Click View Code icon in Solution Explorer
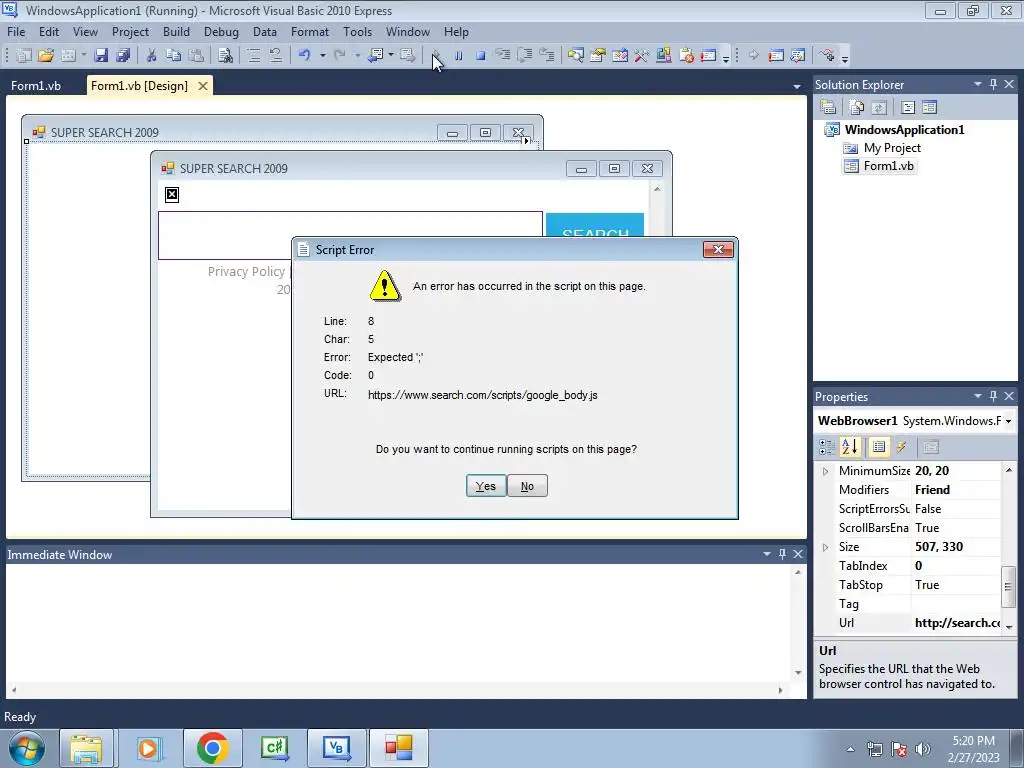 tap(908, 107)
